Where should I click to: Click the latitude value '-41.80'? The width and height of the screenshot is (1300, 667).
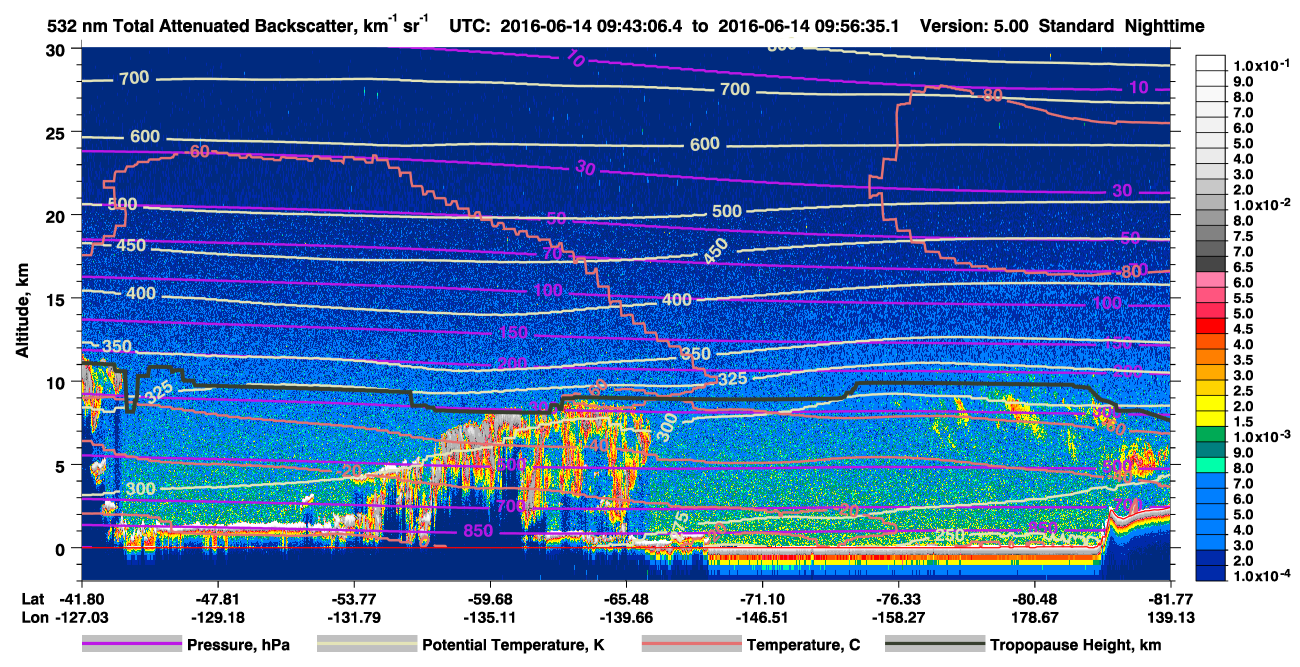pyautogui.click(x=82, y=600)
